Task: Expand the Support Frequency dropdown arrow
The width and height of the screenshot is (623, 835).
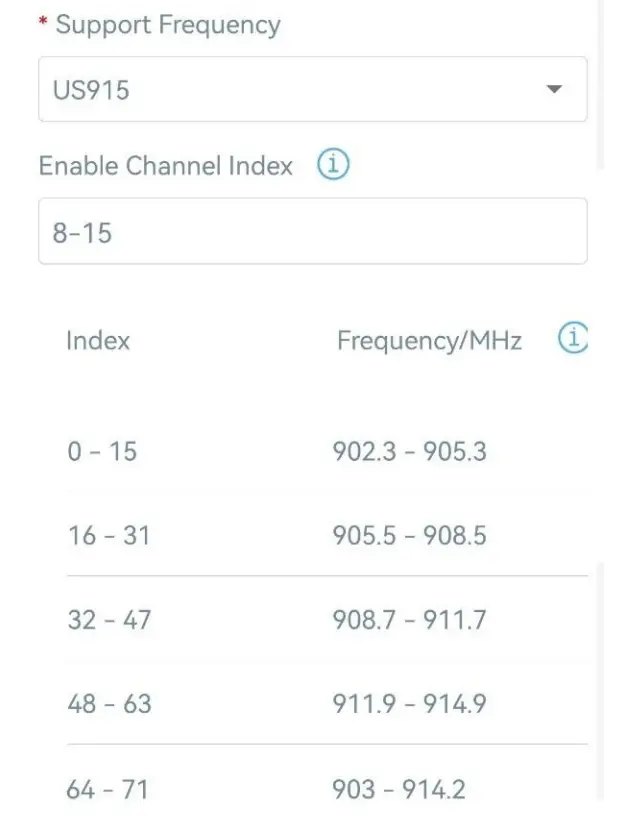Action: point(555,90)
